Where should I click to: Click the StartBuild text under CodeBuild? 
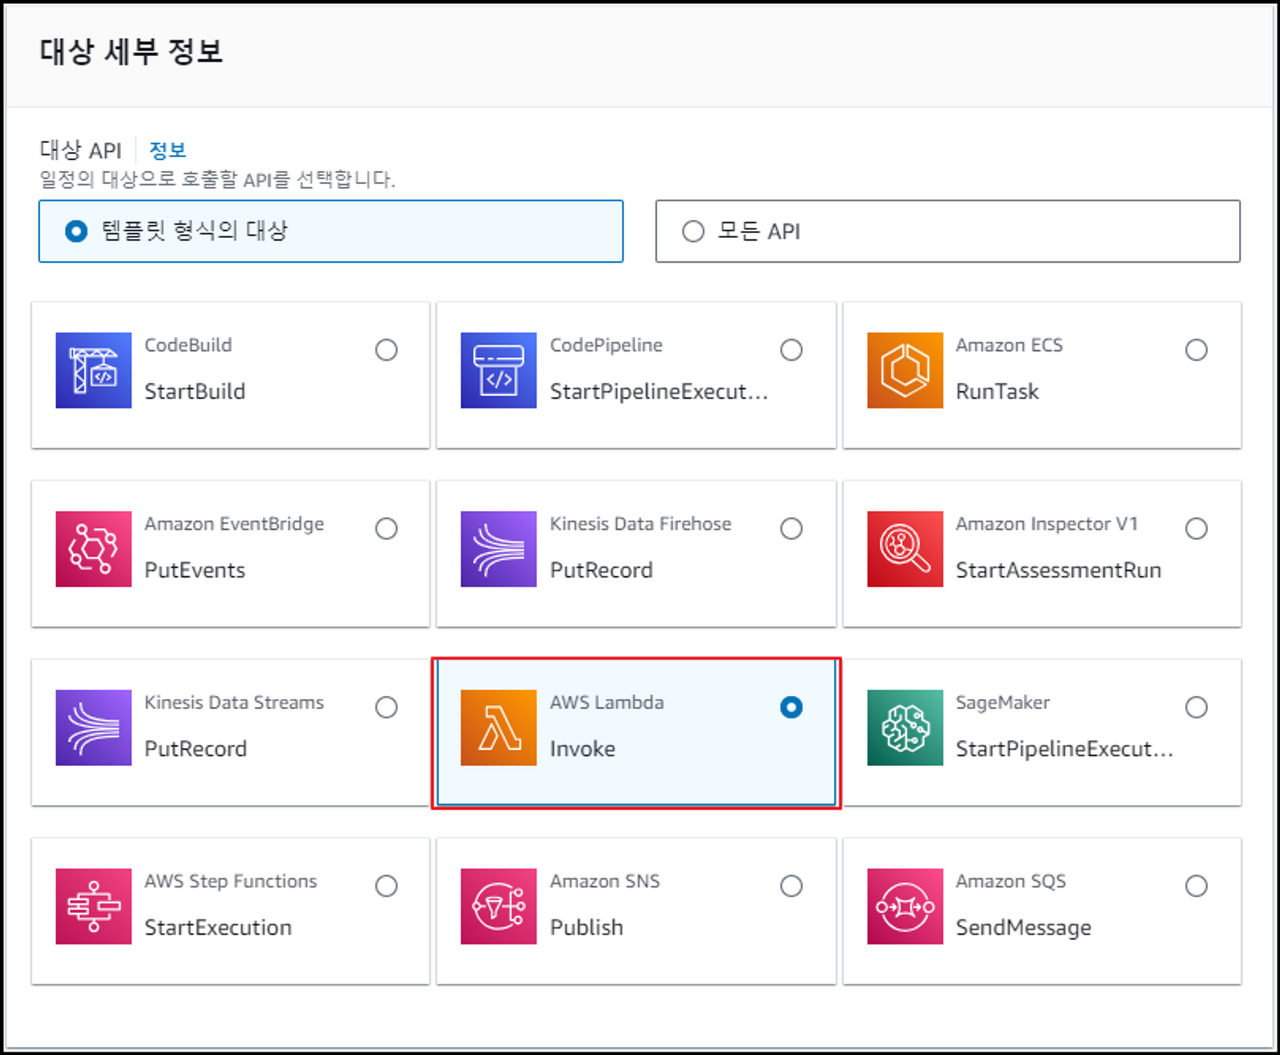coord(195,391)
